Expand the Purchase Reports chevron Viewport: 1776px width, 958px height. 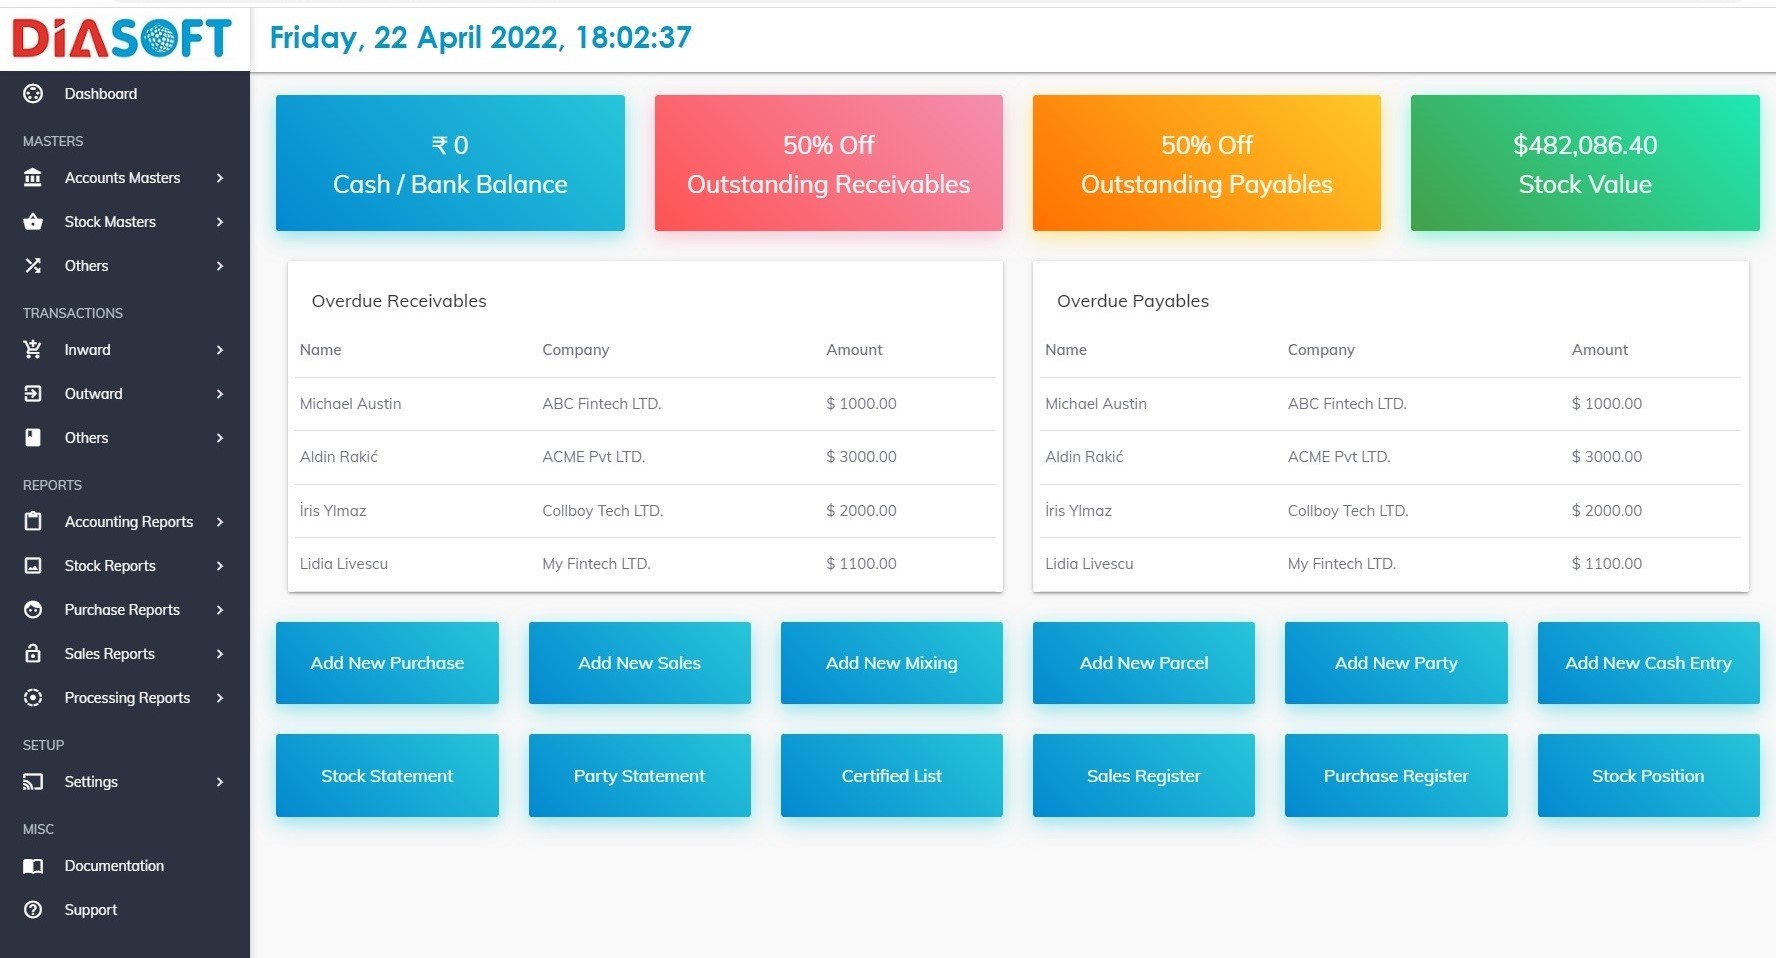[220, 610]
